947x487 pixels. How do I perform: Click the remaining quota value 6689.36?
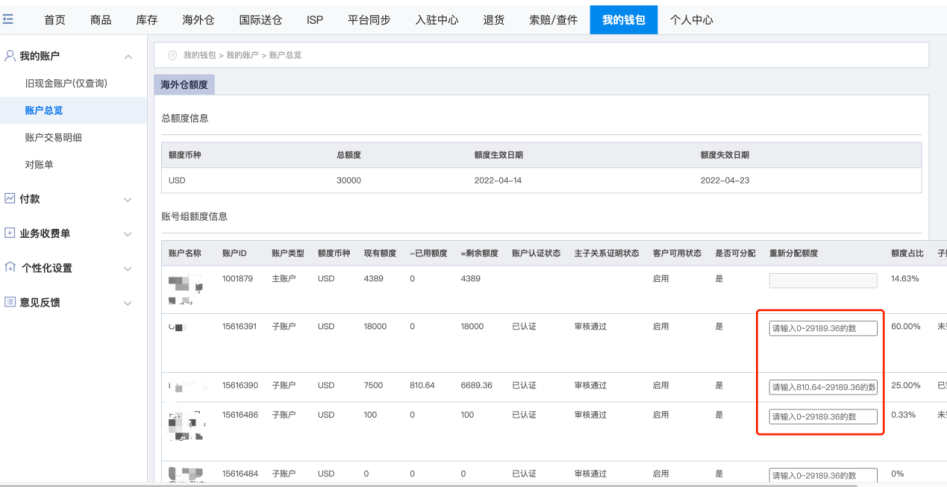coord(476,385)
